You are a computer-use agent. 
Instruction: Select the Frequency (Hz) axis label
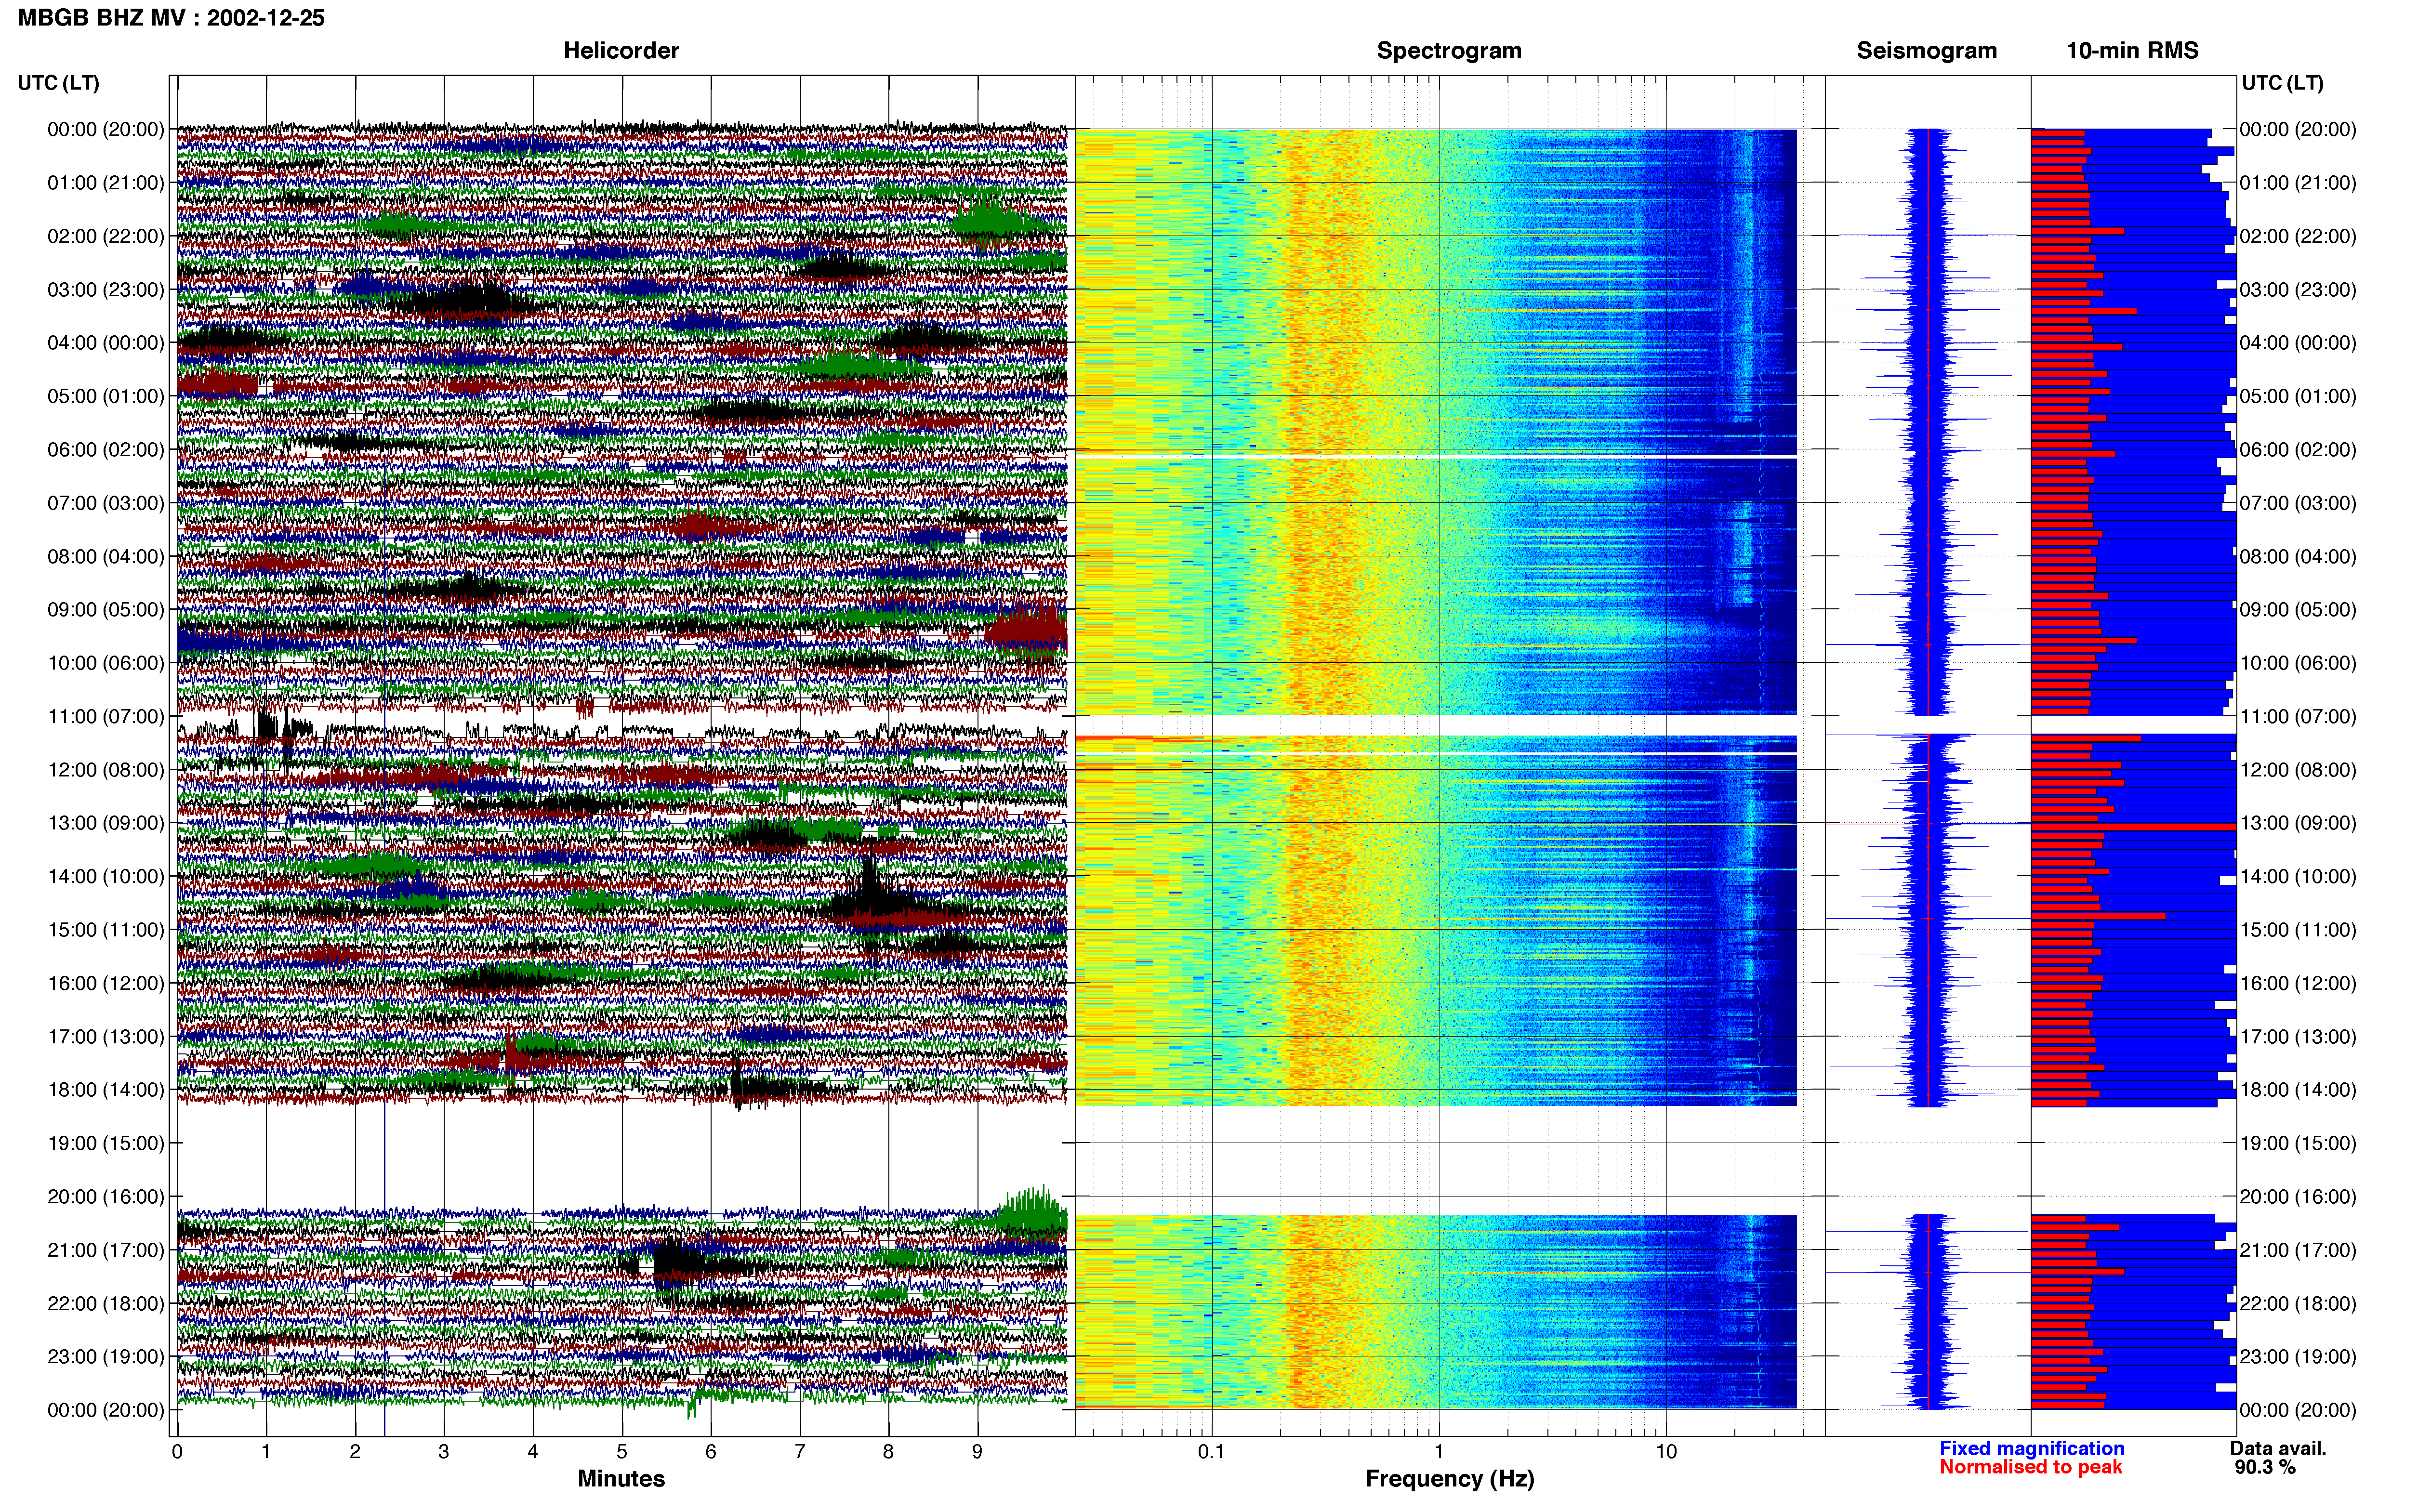click(x=1449, y=1479)
